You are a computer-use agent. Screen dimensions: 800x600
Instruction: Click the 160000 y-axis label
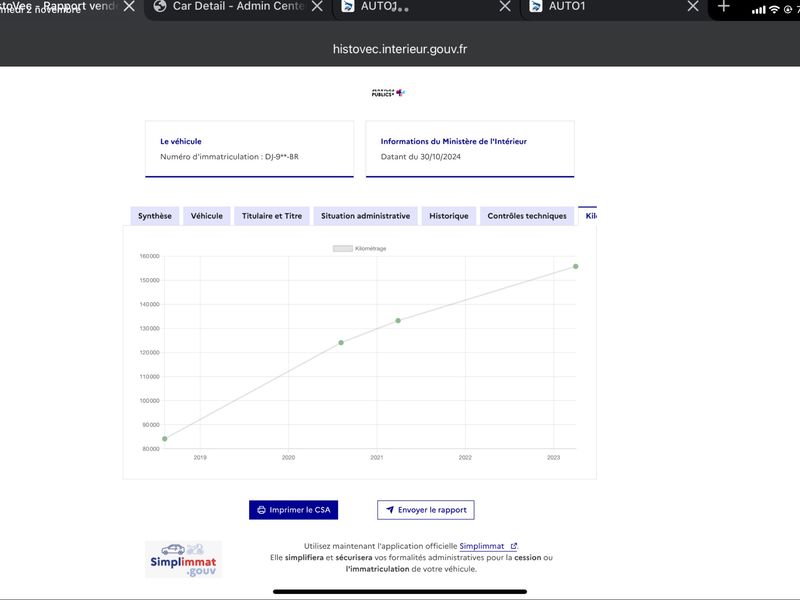coord(149,256)
